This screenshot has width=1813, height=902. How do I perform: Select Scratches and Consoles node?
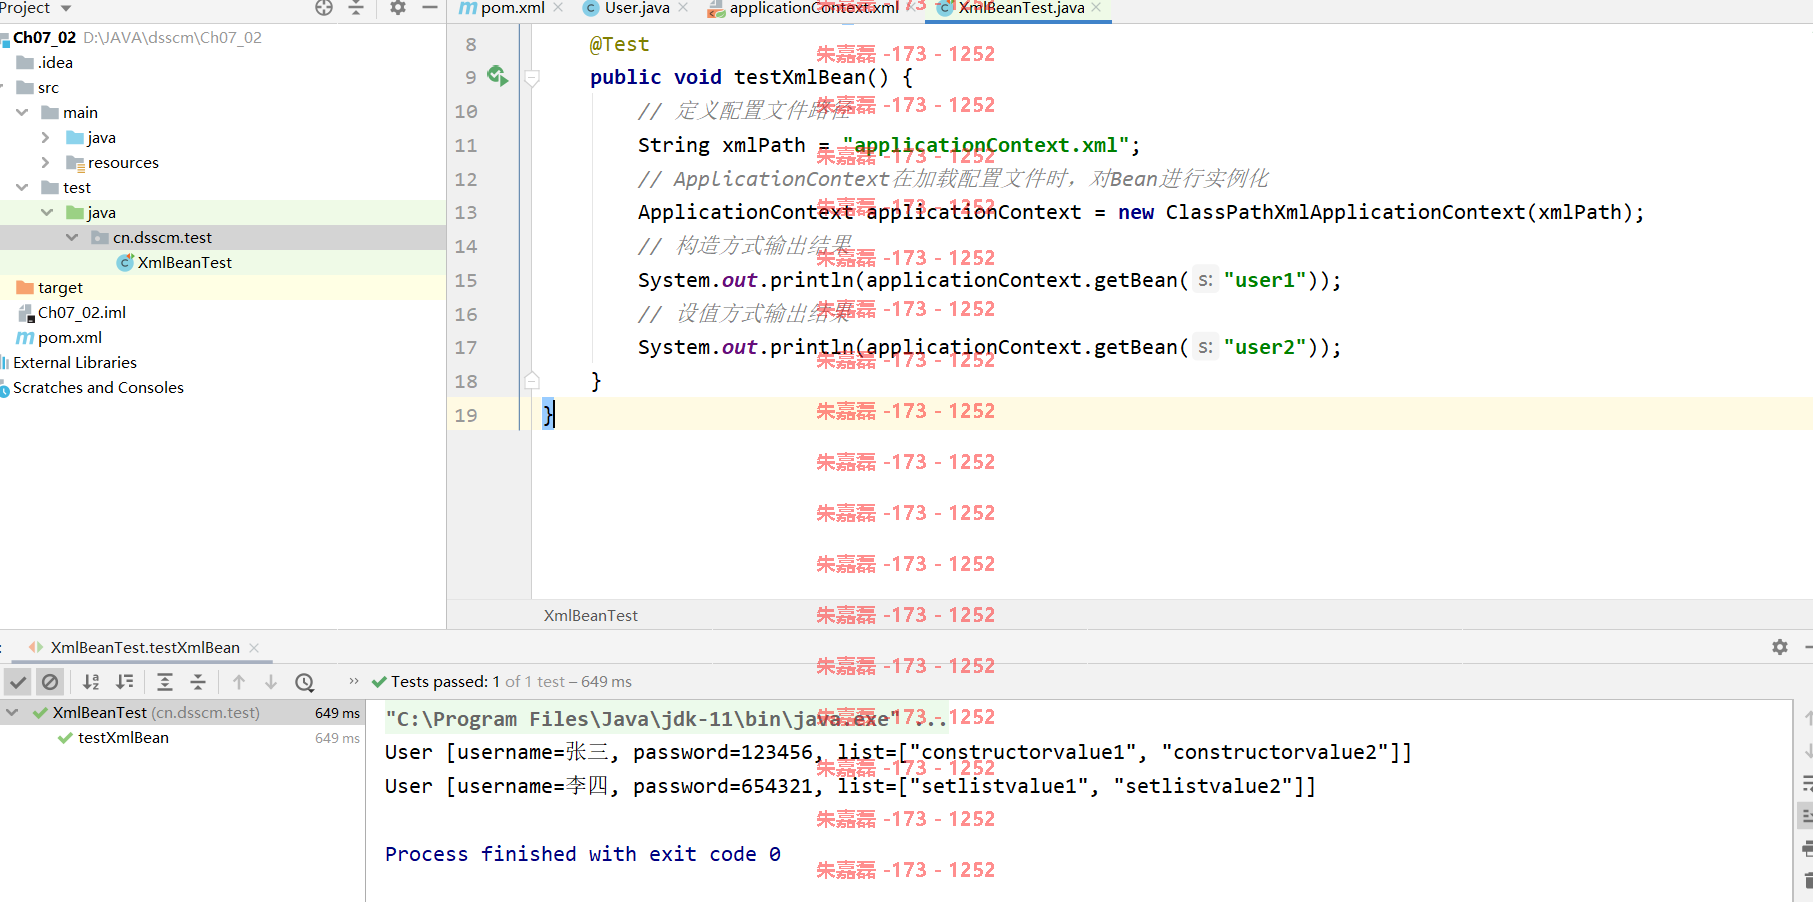click(x=98, y=387)
